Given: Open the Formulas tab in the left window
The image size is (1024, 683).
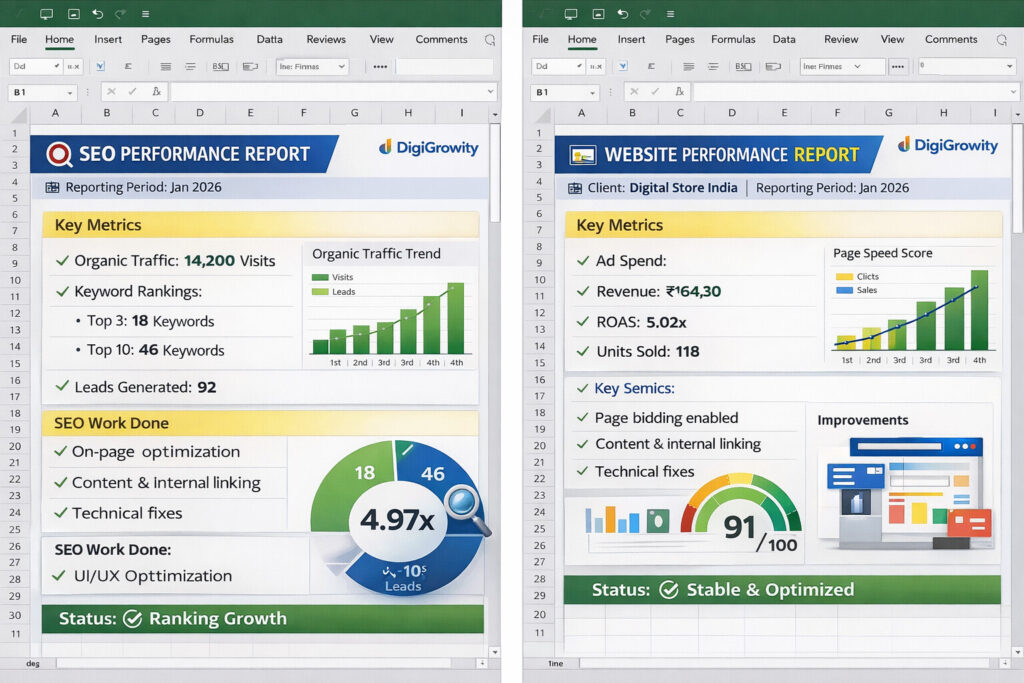Looking at the screenshot, I should click(211, 40).
